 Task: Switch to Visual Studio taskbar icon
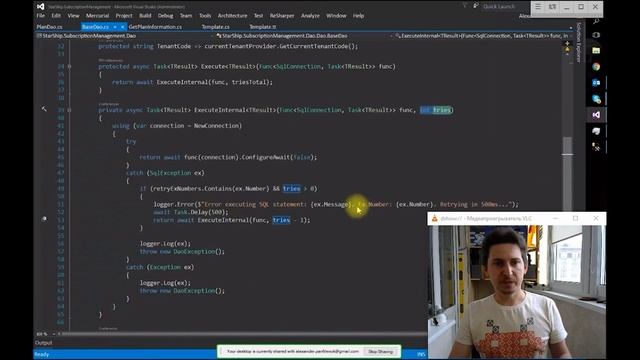(596, 115)
